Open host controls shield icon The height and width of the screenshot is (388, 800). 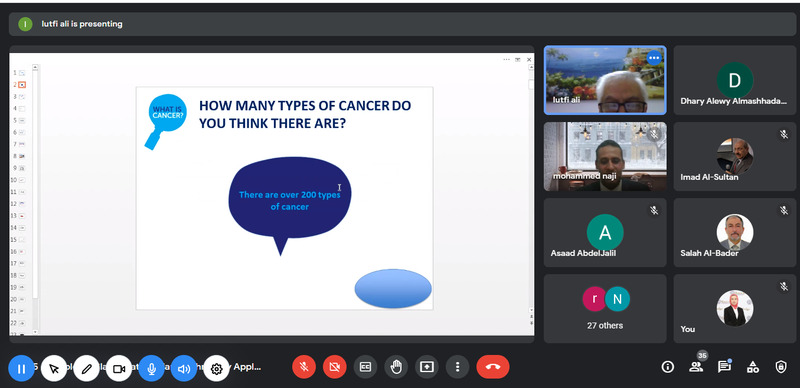[781, 367]
